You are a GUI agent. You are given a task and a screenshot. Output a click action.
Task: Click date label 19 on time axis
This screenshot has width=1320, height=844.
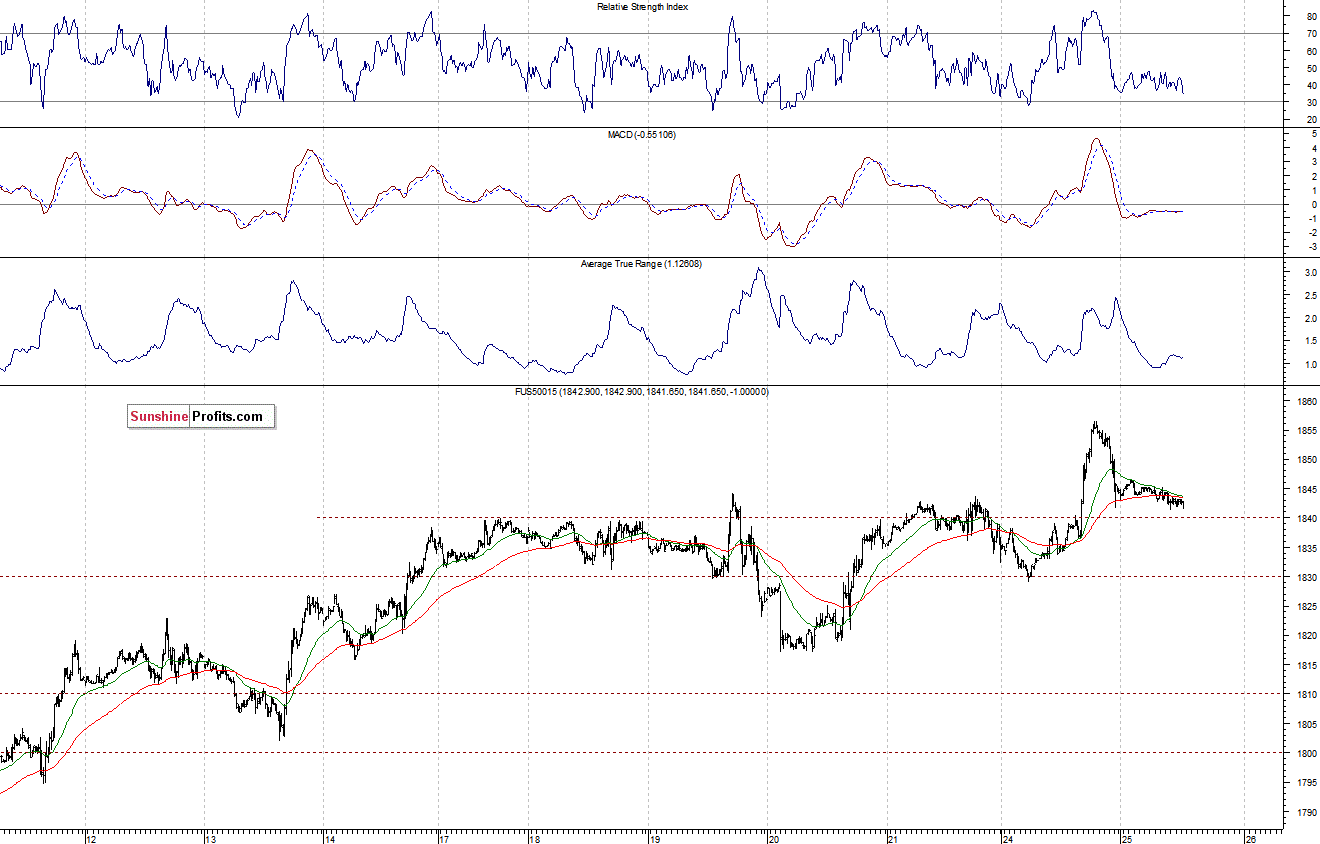point(654,839)
